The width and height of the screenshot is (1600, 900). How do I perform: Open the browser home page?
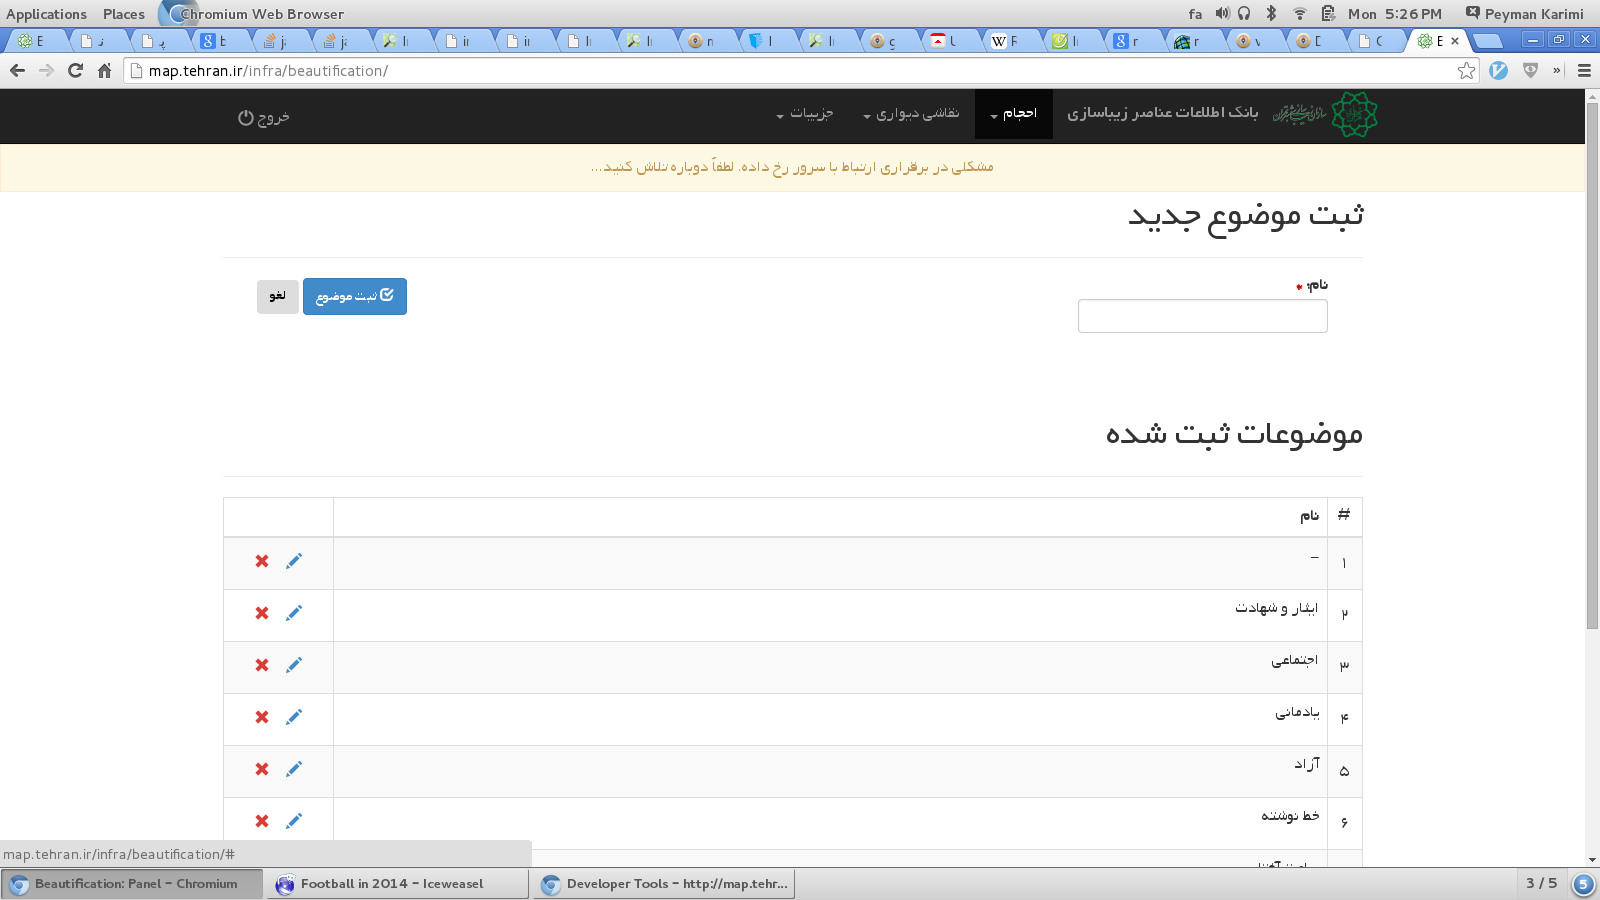point(104,70)
